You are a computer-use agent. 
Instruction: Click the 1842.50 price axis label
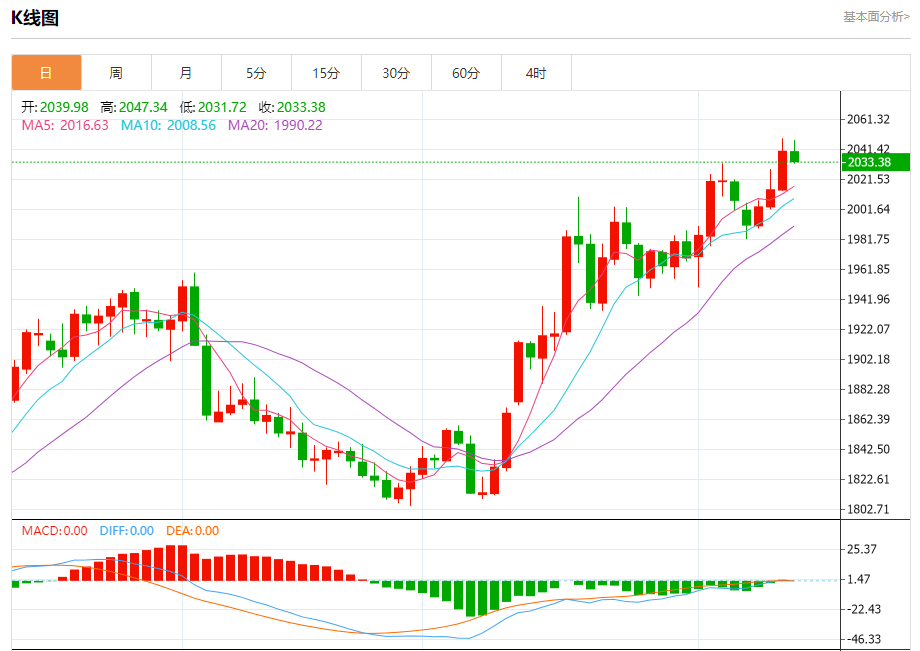868,449
